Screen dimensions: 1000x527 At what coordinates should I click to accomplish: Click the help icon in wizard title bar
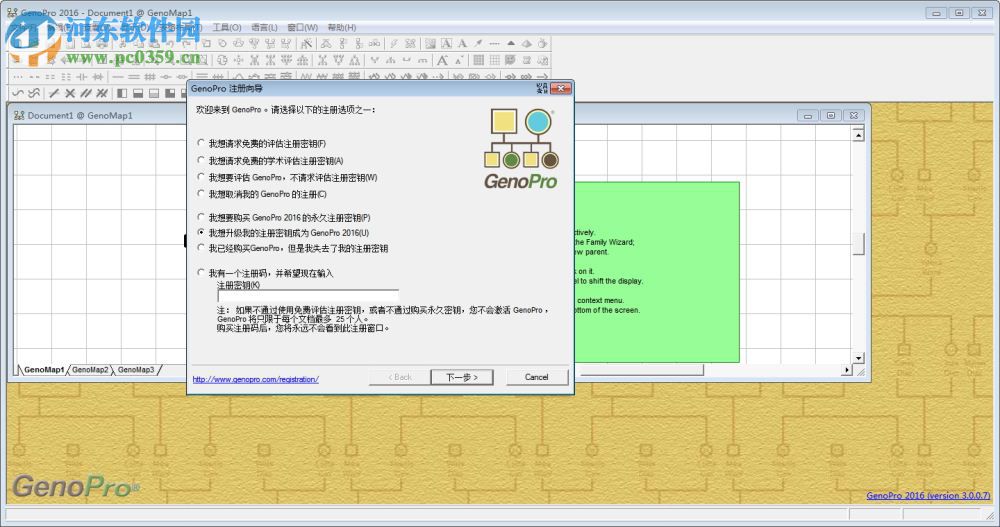[543, 88]
